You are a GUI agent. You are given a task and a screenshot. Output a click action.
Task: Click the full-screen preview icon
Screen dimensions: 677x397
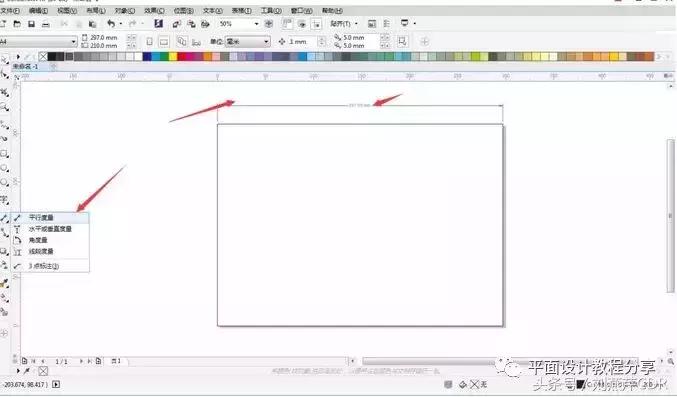coord(269,24)
